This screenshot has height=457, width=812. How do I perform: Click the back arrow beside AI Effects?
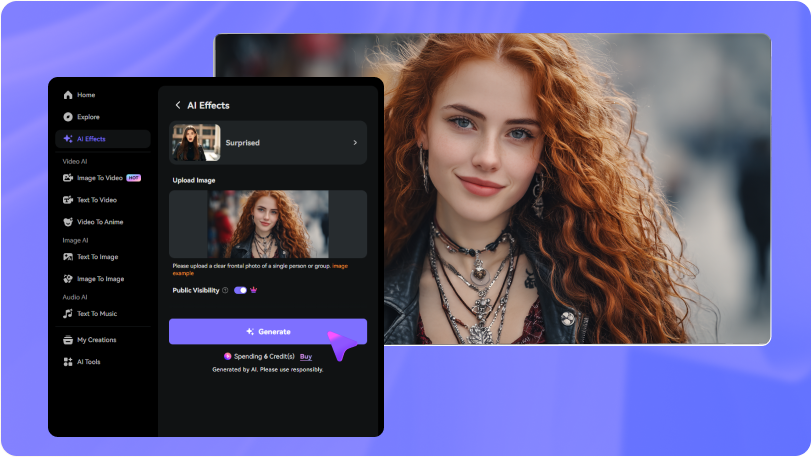point(178,105)
